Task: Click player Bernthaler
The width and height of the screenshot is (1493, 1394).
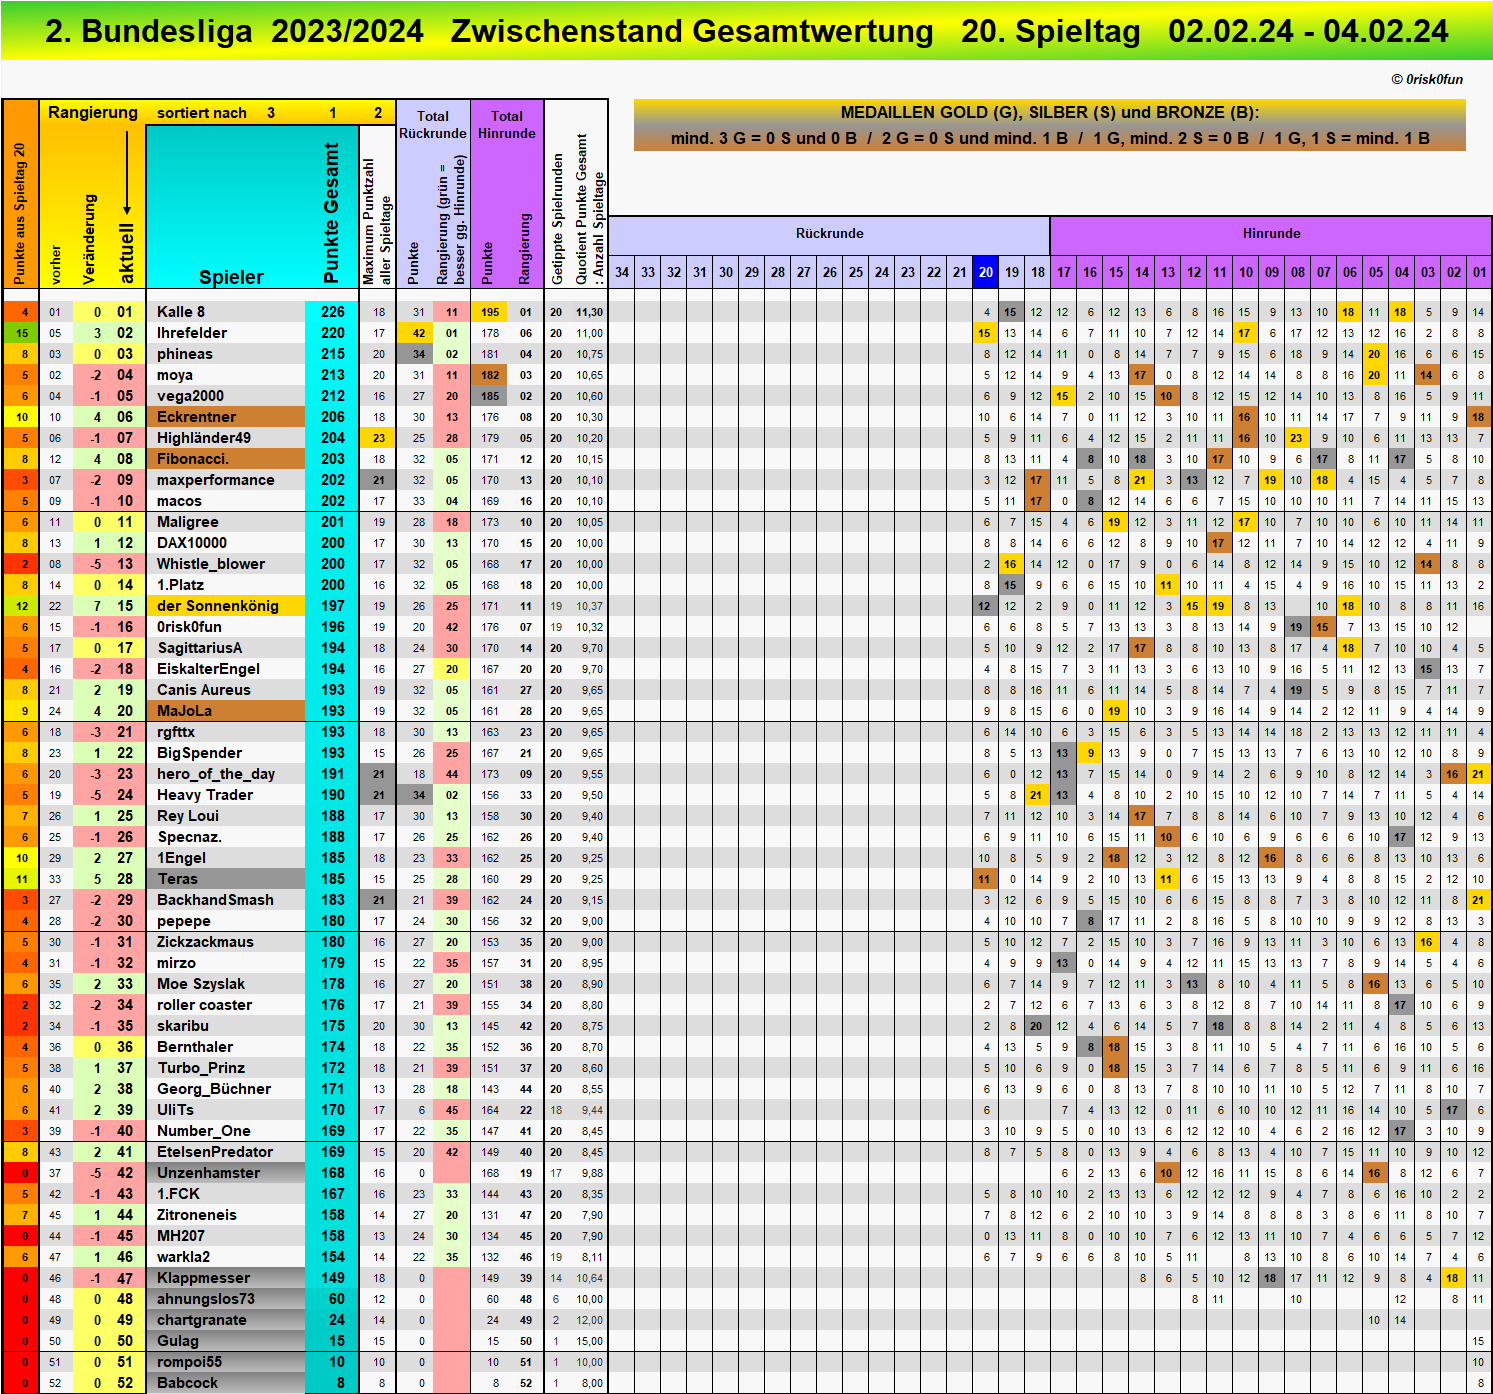Action: [x=195, y=1047]
